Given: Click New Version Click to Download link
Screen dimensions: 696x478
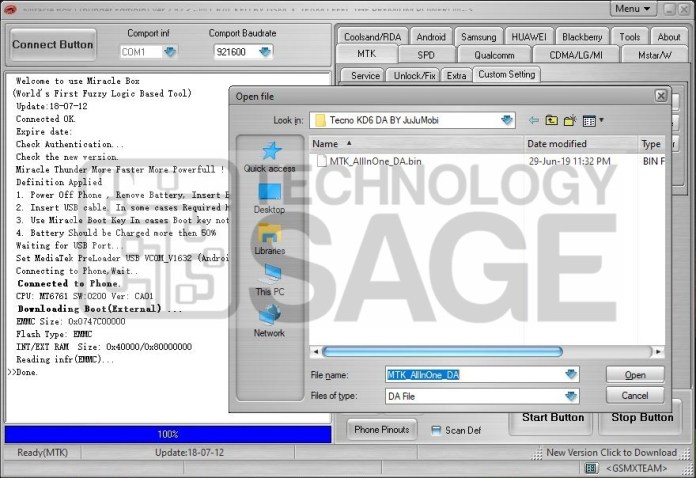Looking at the screenshot, I should 611,453.
